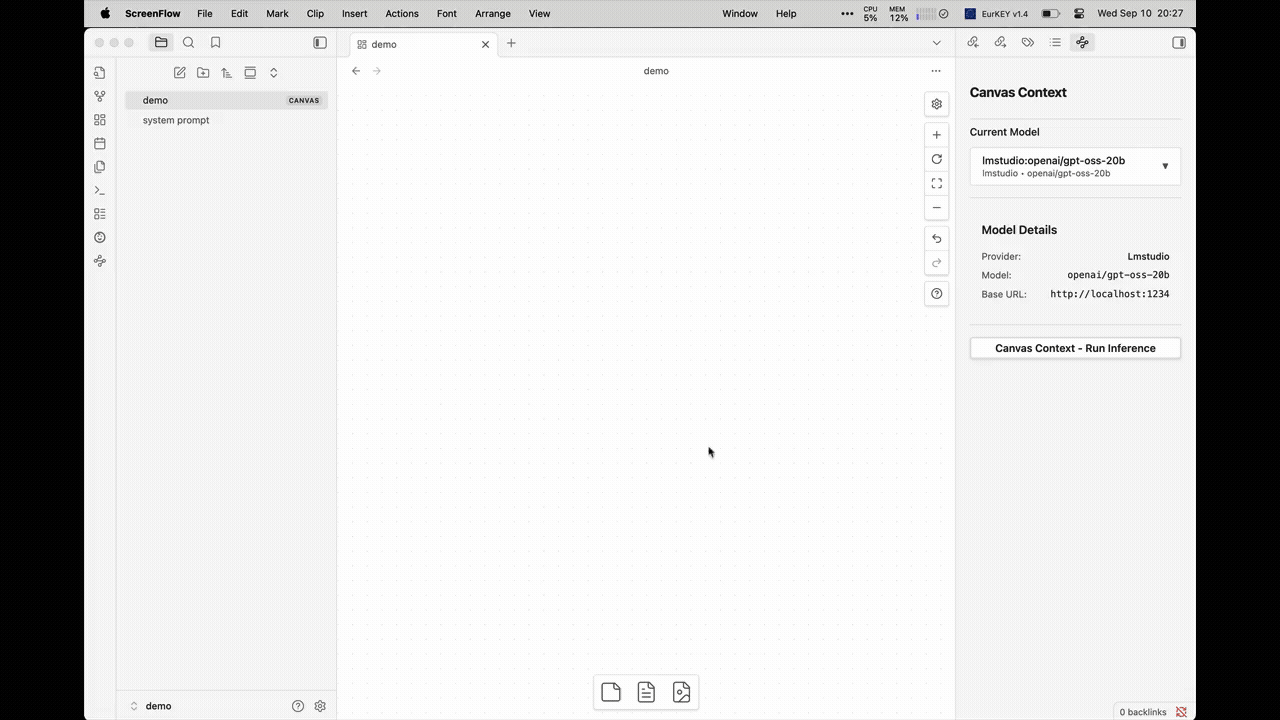1280x720 pixels.
Task: Open the graph view from the left ribbon
Action: pyautogui.click(x=99, y=95)
